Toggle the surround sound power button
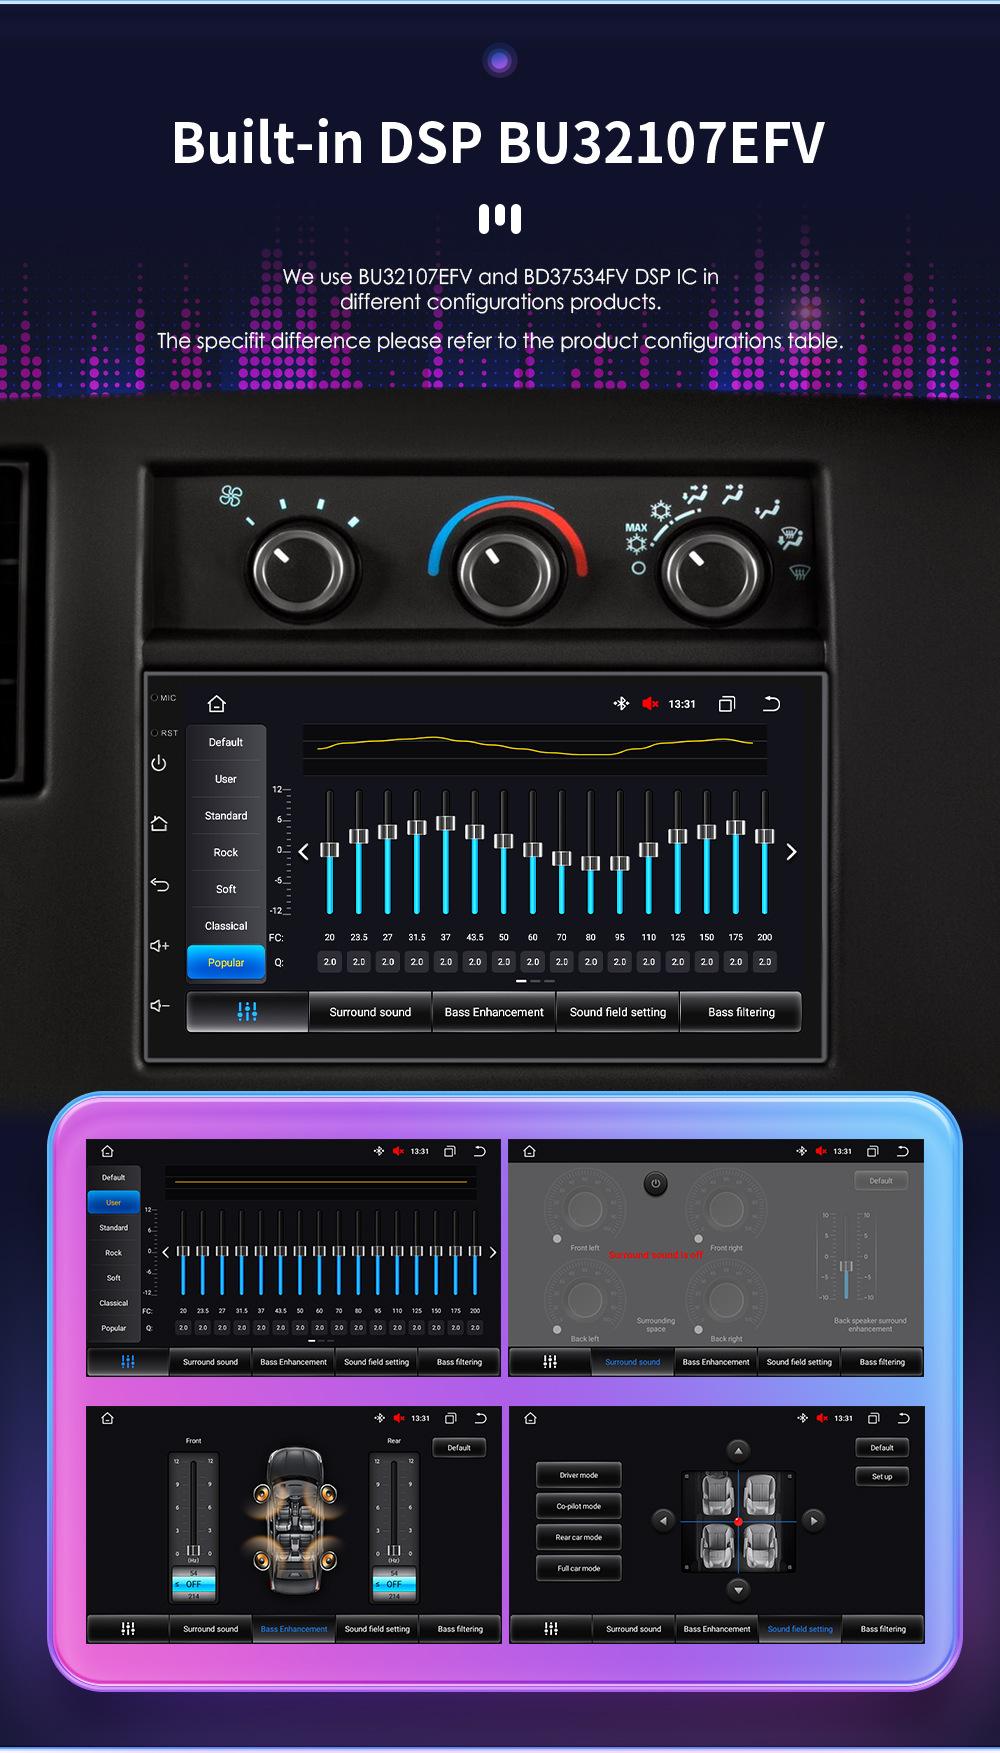Image resolution: width=1000 pixels, height=1753 pixels. click(655, 1184)
